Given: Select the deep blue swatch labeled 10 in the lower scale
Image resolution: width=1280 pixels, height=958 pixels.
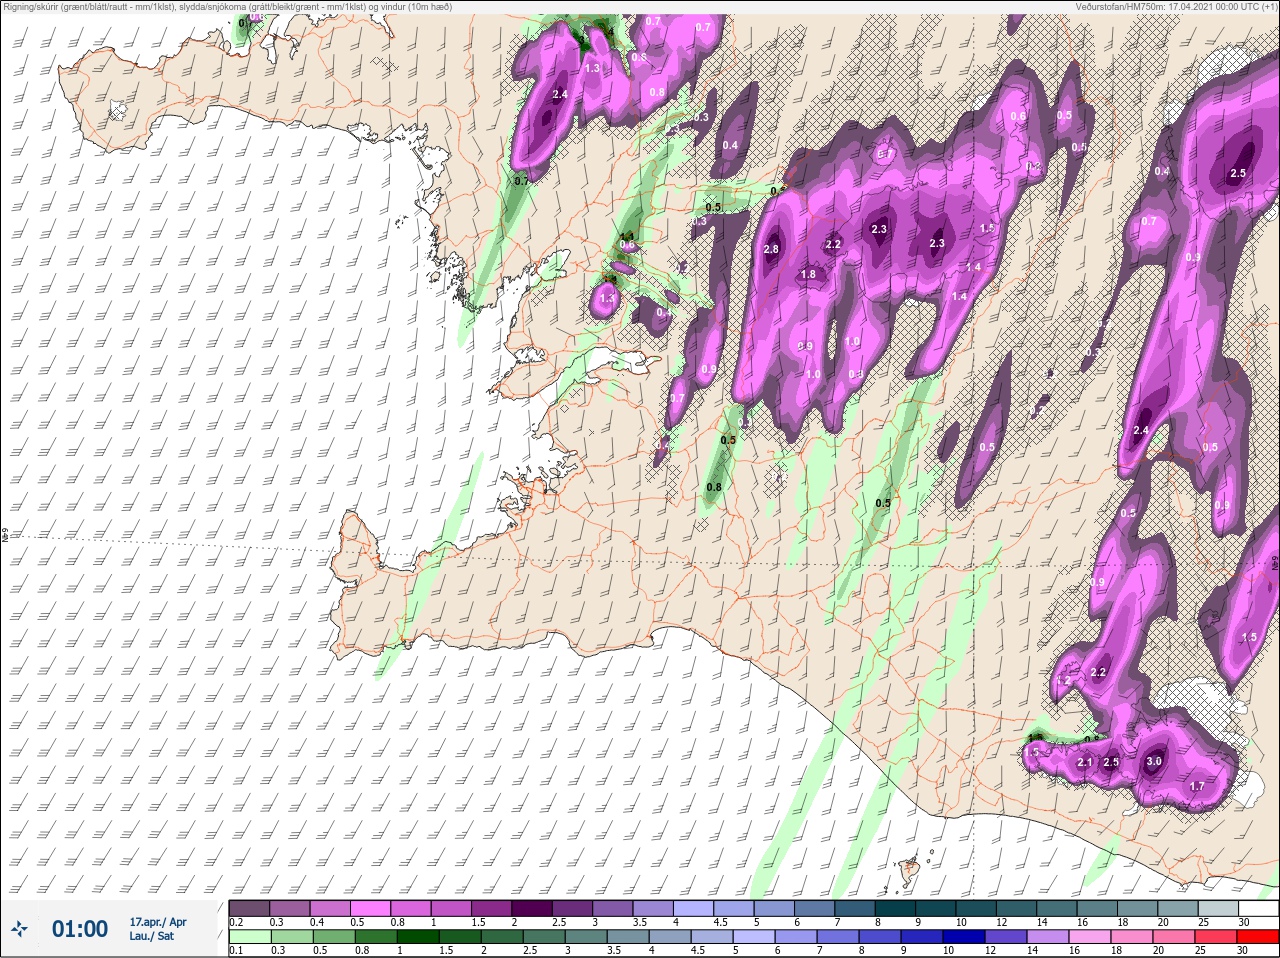Looking at the screenshot, I should (x=966, y=937).
